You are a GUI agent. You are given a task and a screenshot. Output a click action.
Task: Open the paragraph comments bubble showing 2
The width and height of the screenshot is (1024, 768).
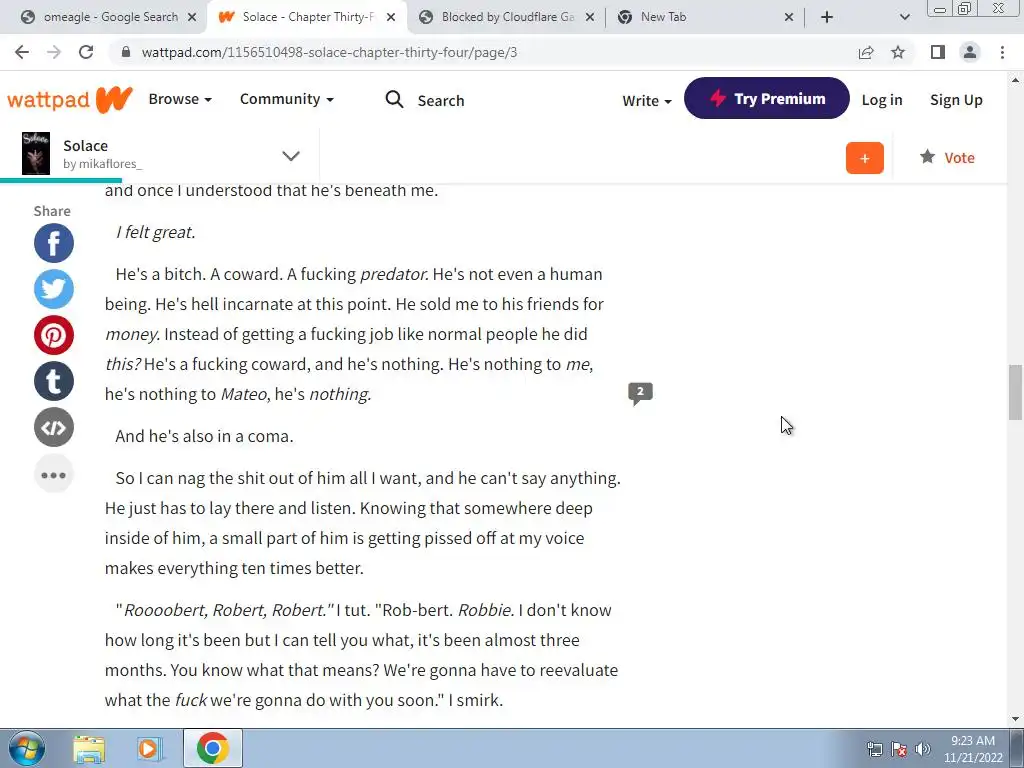tap(640, 393)
